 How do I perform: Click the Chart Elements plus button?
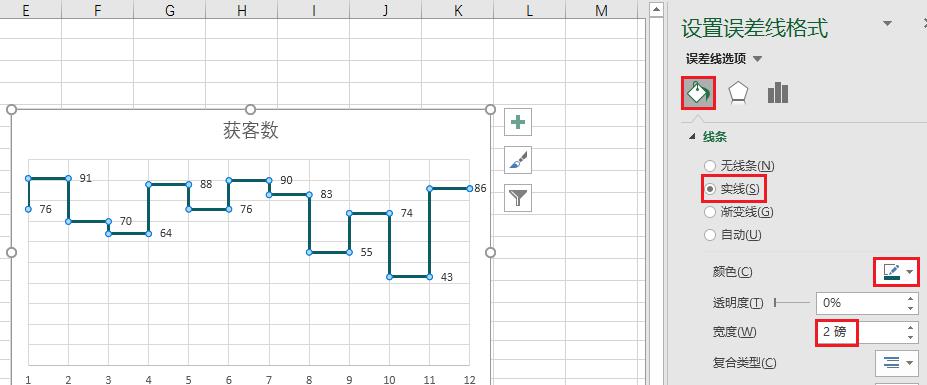[x=518, y=122]
